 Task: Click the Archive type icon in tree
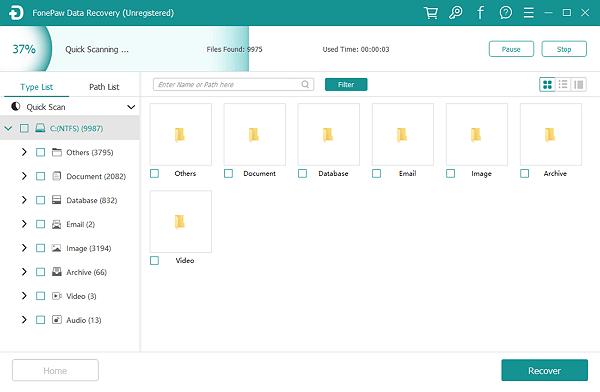tap(57, 272)
